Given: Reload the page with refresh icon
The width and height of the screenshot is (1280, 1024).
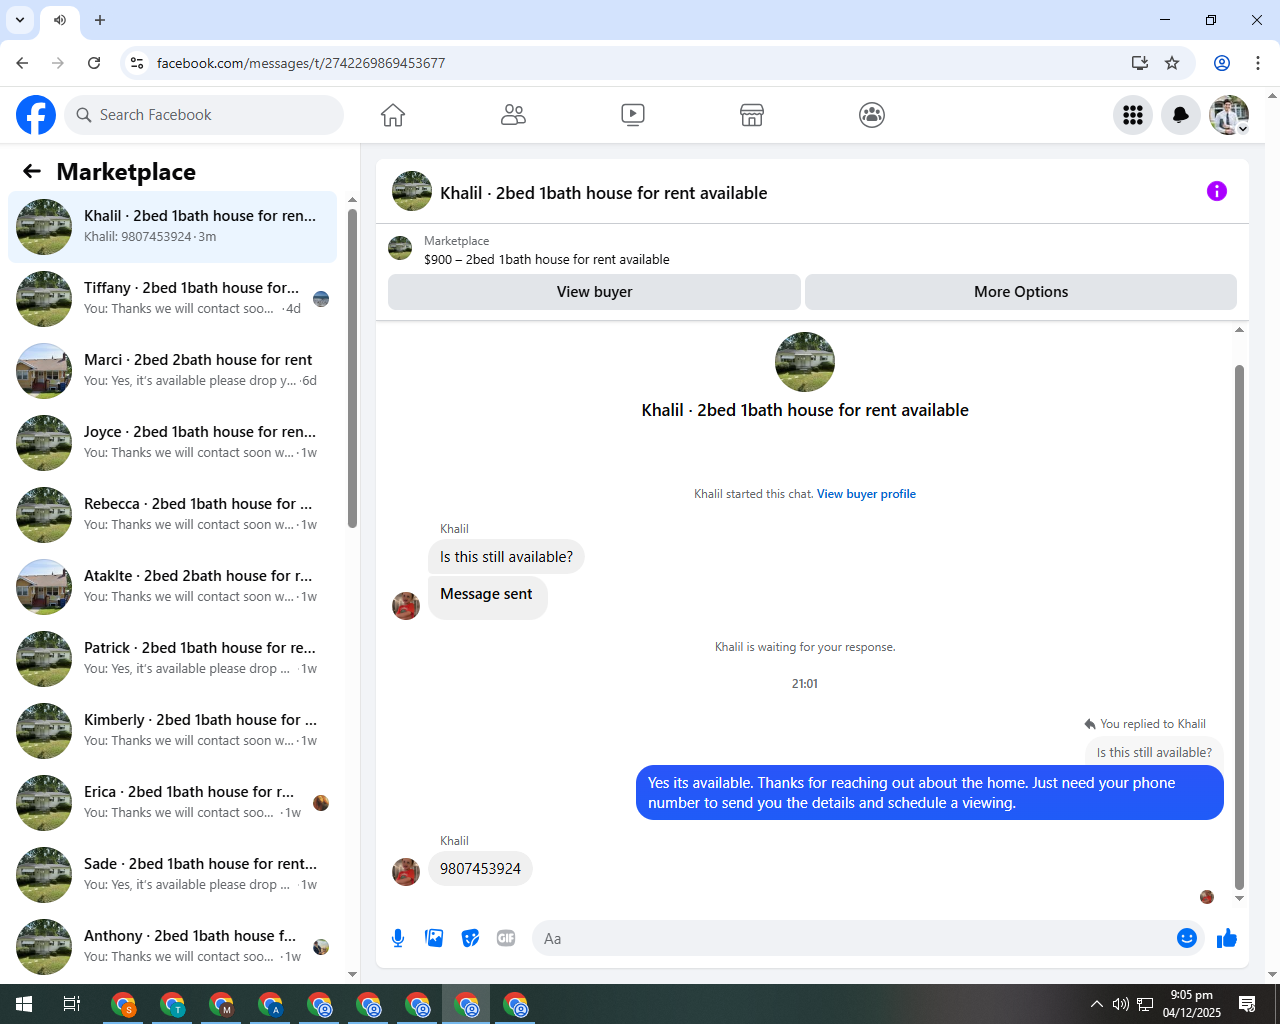Looking at the screenshot, I should point(94,63).
